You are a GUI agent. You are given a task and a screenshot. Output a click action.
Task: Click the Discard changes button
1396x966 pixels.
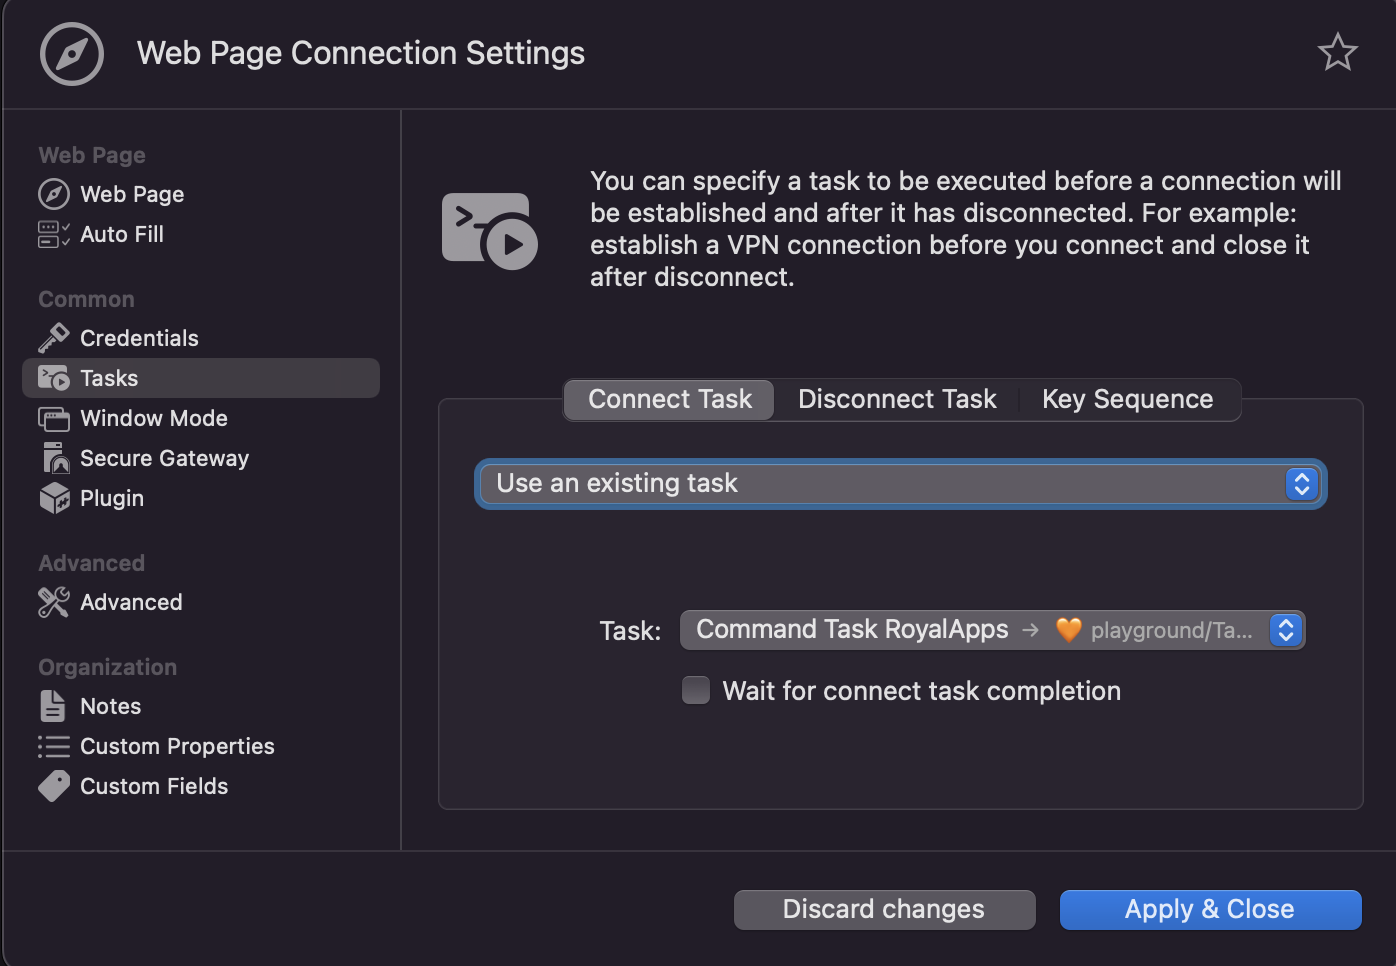[x=884, y=909]
